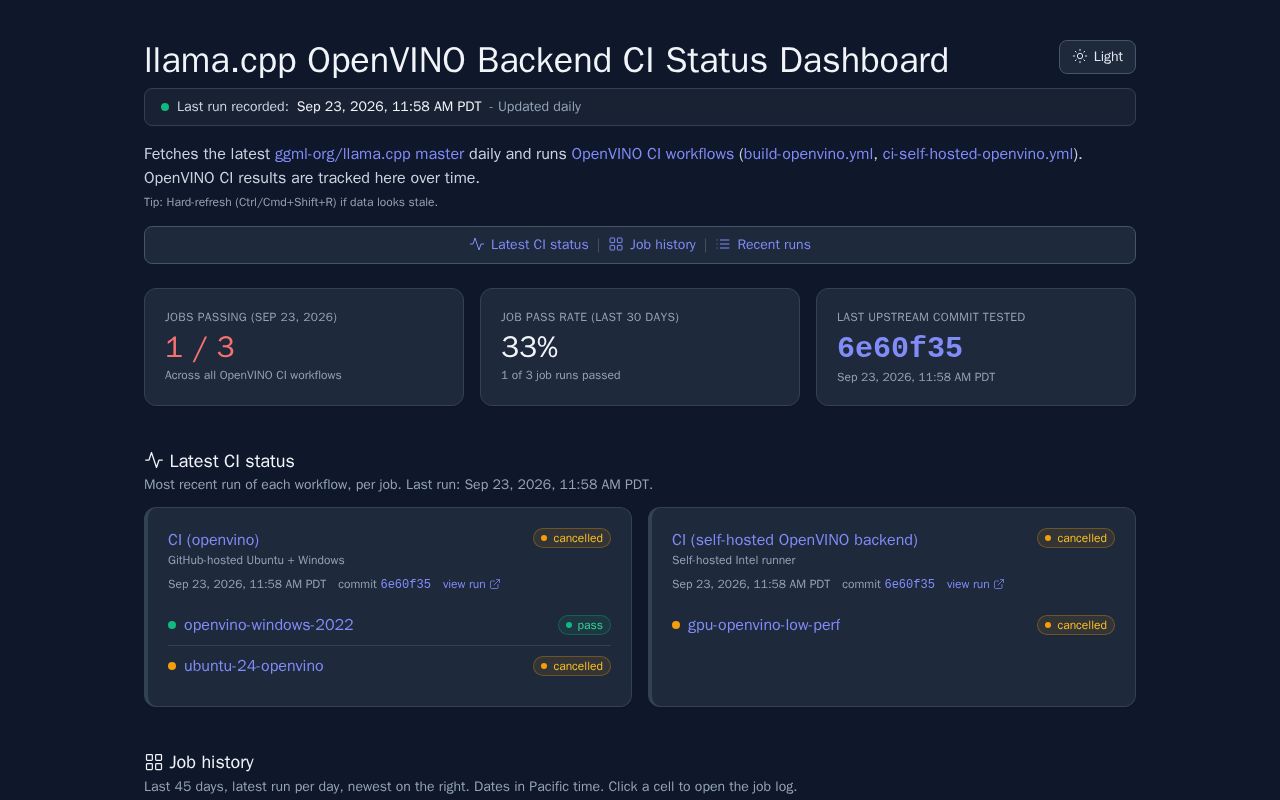Click the pulse icon beside the Latest CI status nav link
Viewport: 1280px width, 800px height.
pos(477,244)
